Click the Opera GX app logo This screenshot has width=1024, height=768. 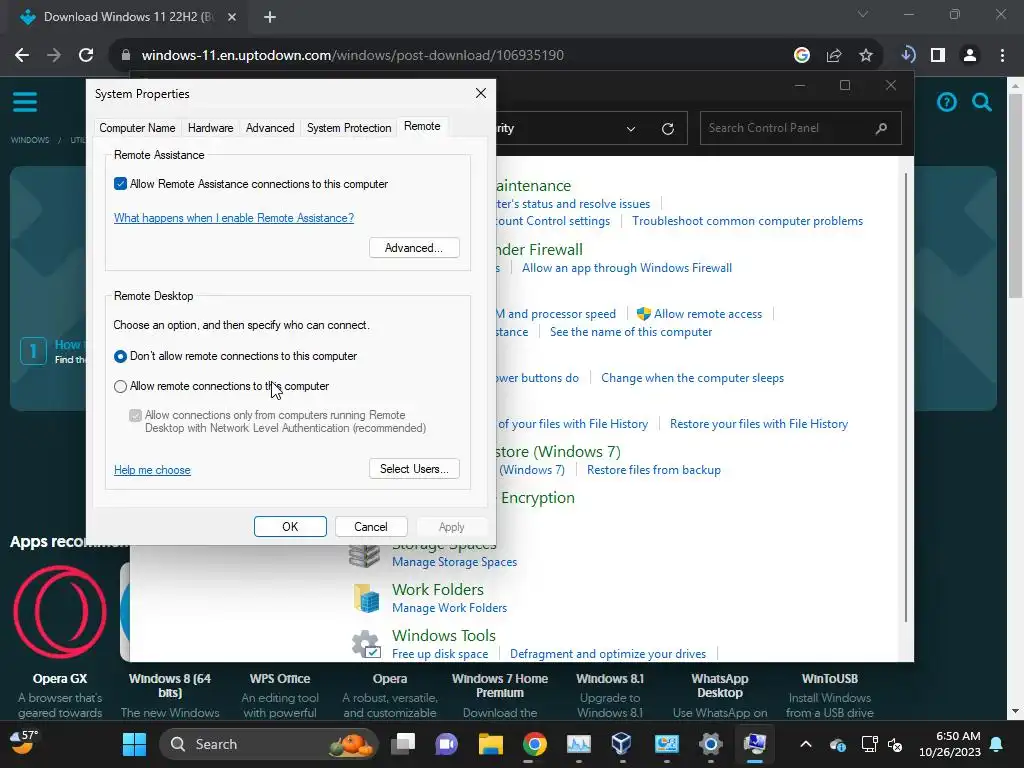click(60, 612)
